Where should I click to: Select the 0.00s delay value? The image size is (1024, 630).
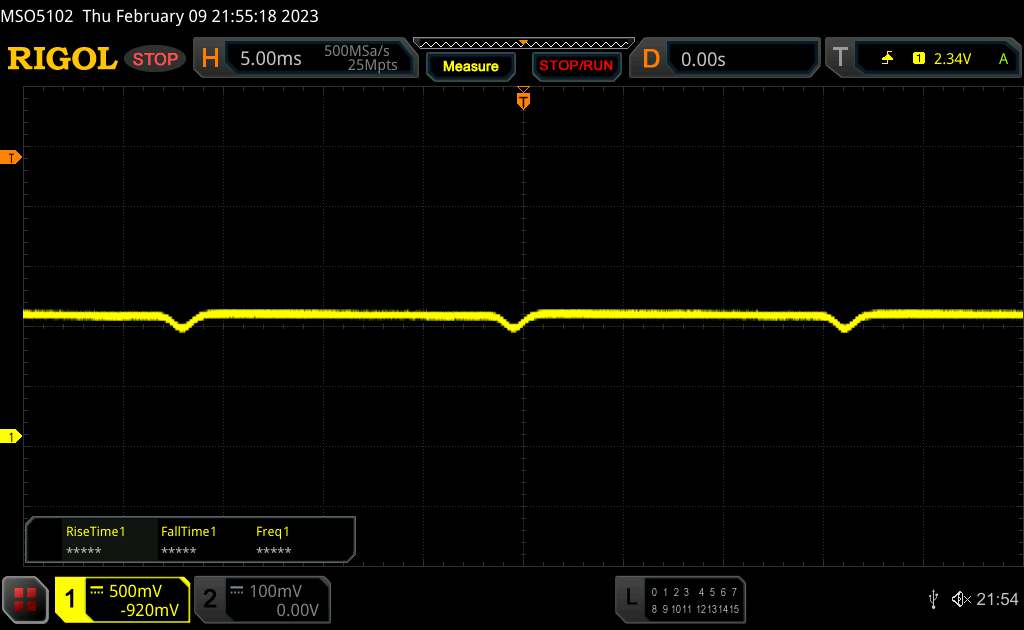pyautogui.click(x=703, y=59)
